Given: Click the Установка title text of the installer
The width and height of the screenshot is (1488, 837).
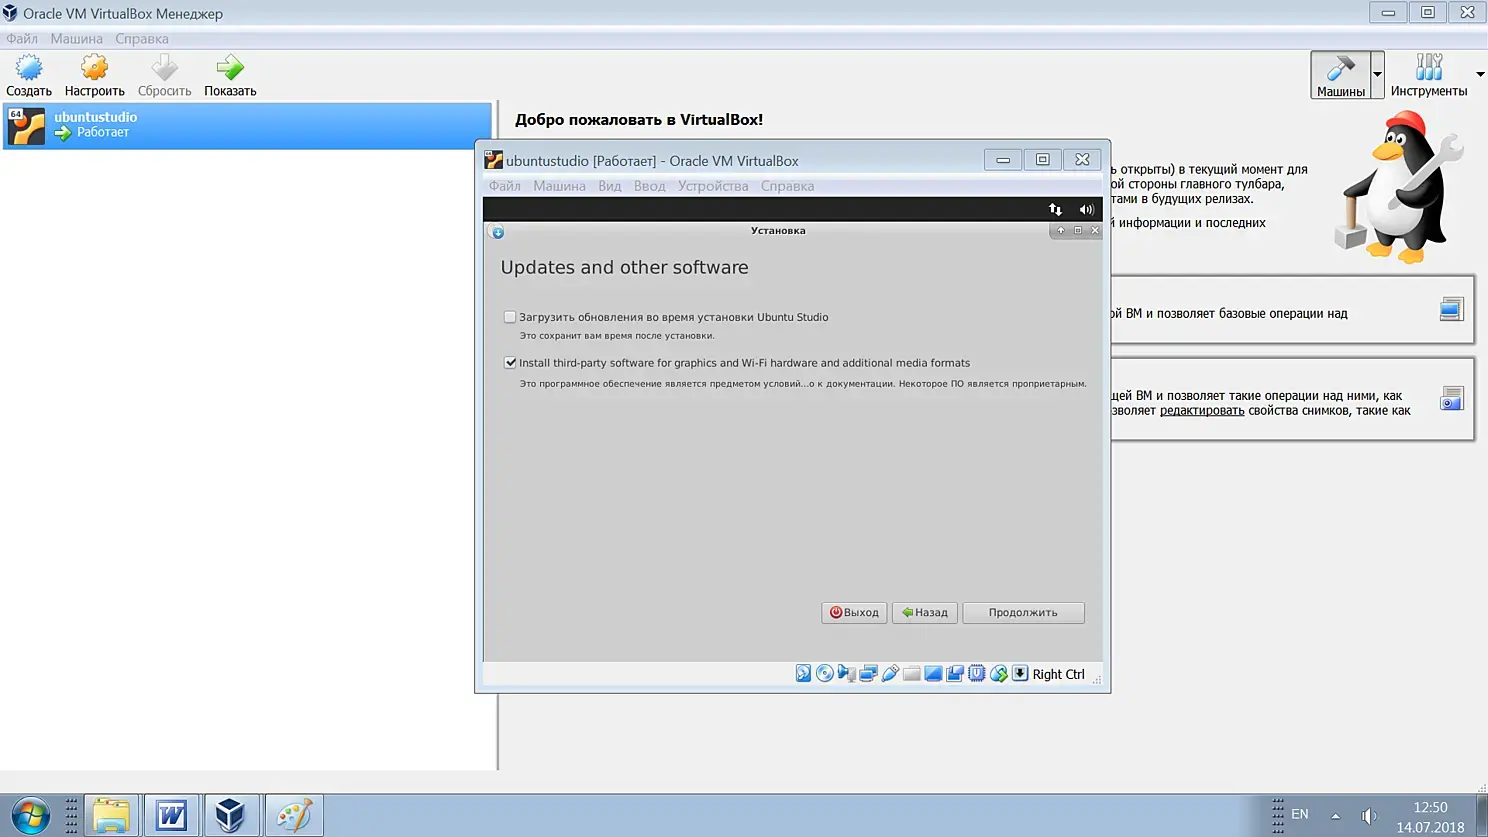Looking at the screenshot, I should click(x=778, y=231).
